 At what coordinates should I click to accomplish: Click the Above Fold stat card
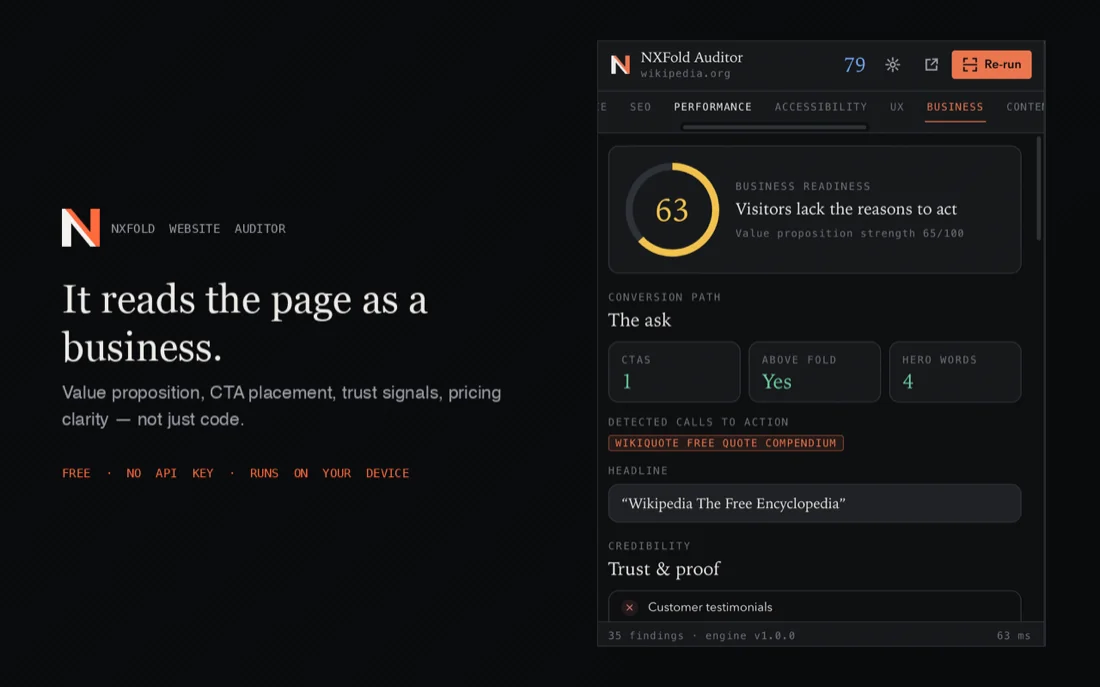coord(814,372)
